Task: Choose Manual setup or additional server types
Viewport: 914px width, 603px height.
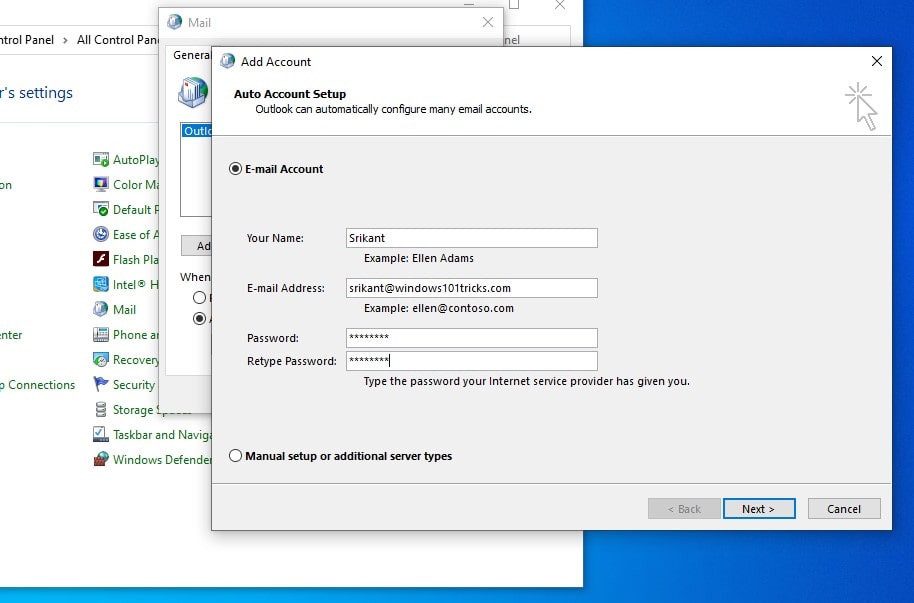Action: 236,455
